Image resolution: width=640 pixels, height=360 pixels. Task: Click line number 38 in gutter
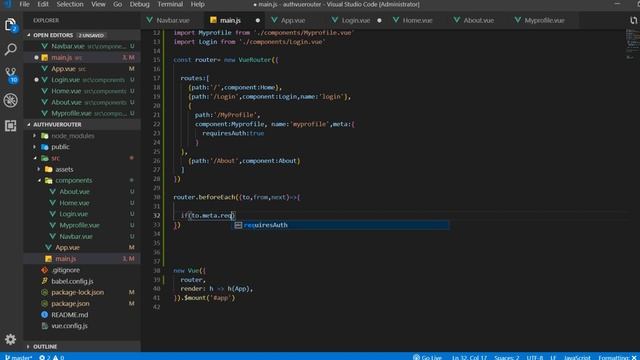coord(157,271)
